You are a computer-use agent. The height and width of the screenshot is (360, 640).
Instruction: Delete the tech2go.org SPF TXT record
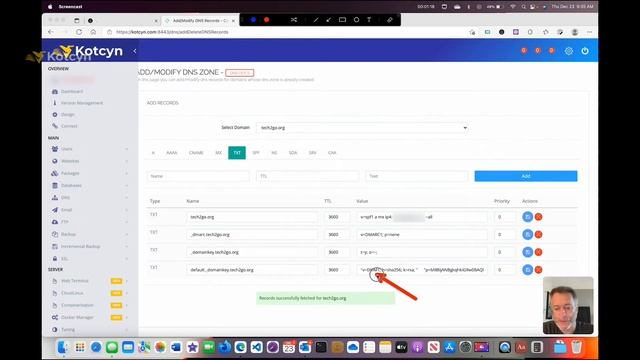[538, 217]
